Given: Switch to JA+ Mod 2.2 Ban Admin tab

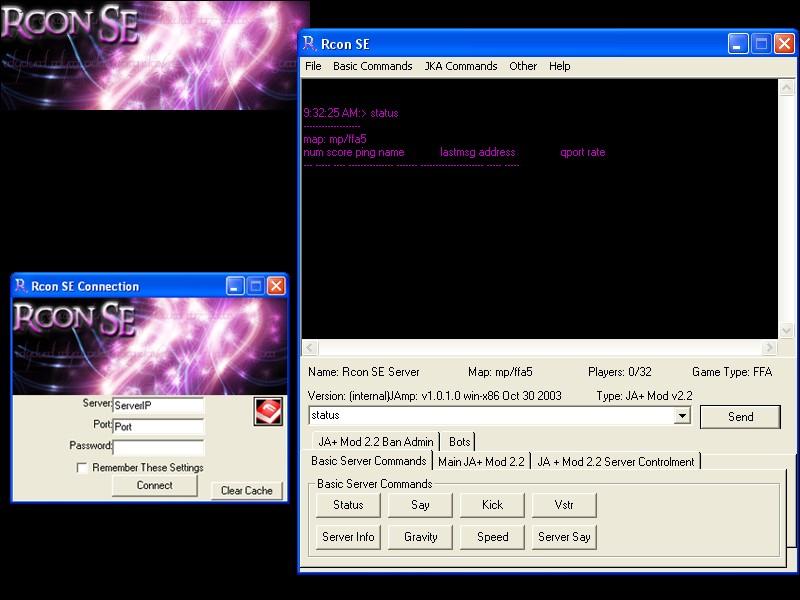Looking at the screenshot, I should tap(375, 441).
